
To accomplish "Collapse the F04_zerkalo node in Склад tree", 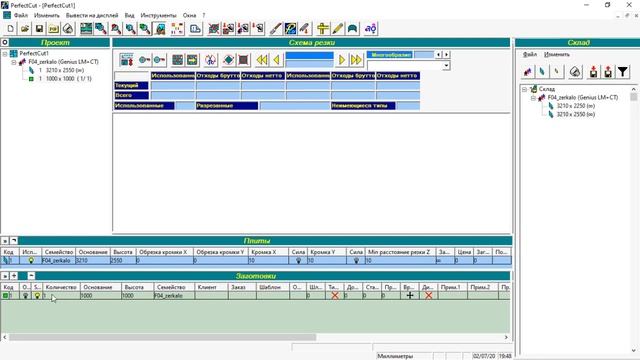I will pos(533,98).
